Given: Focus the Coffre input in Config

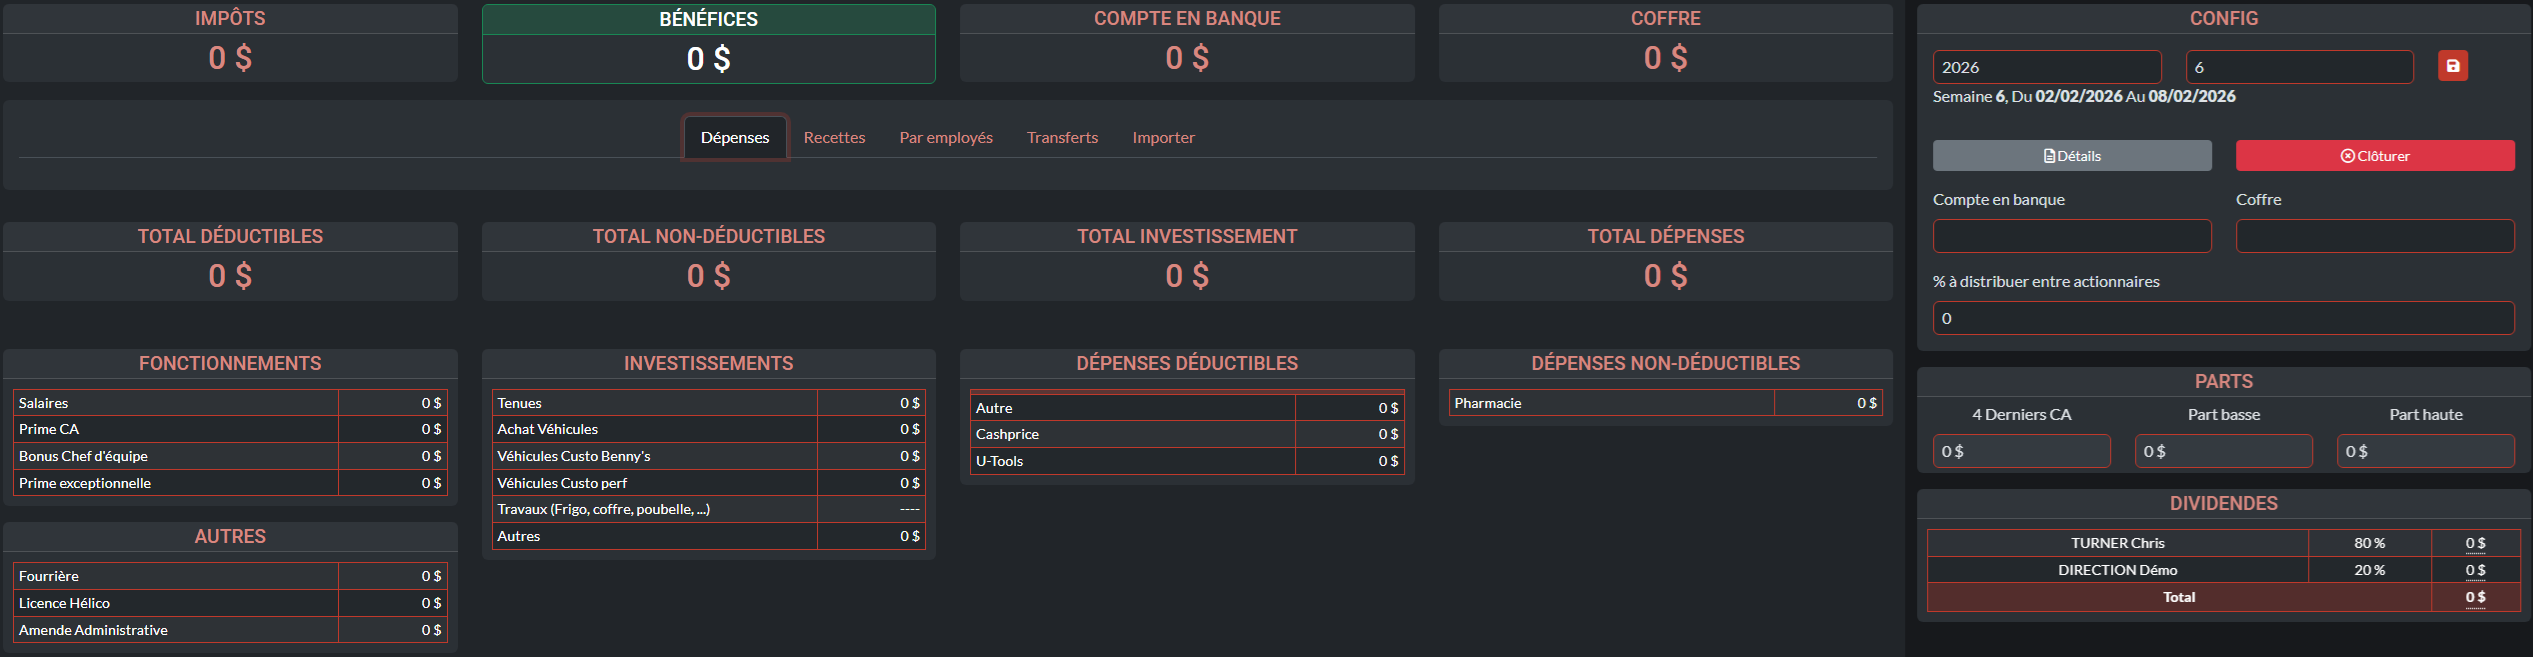Looking at the screenshot, I should coord(2374,236).
